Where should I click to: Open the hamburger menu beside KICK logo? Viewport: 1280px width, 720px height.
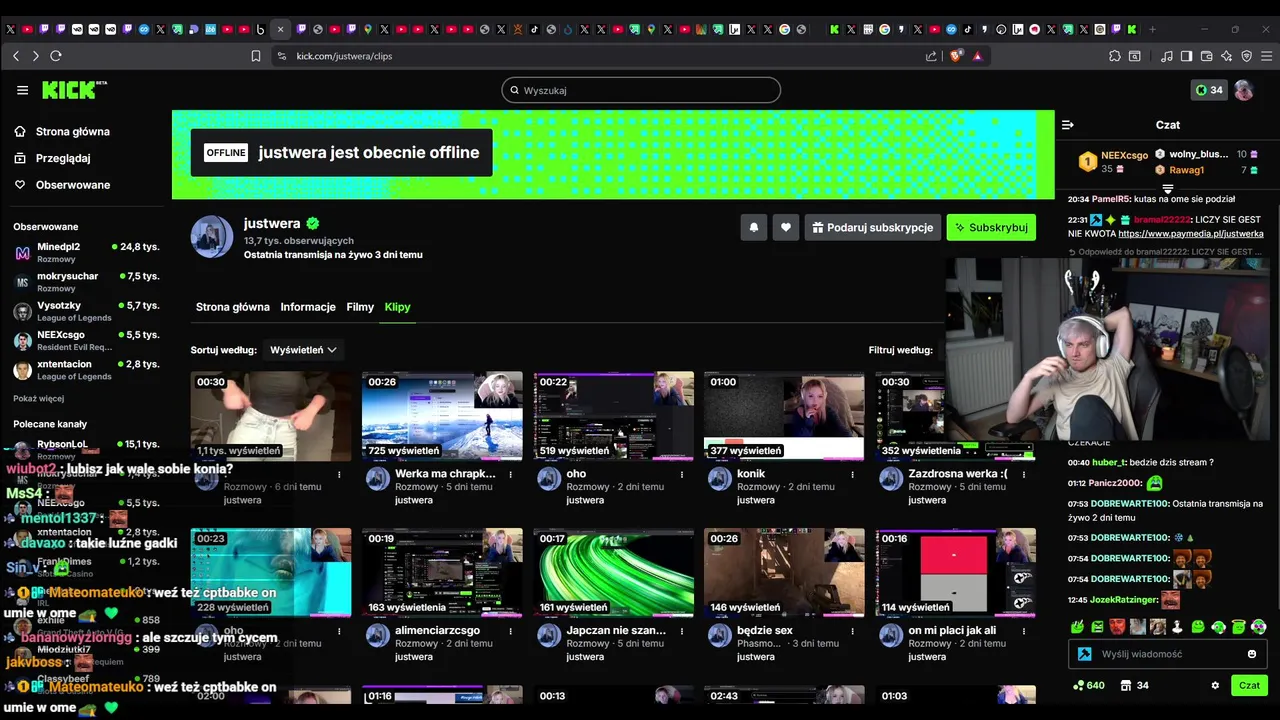pos(22,90)
